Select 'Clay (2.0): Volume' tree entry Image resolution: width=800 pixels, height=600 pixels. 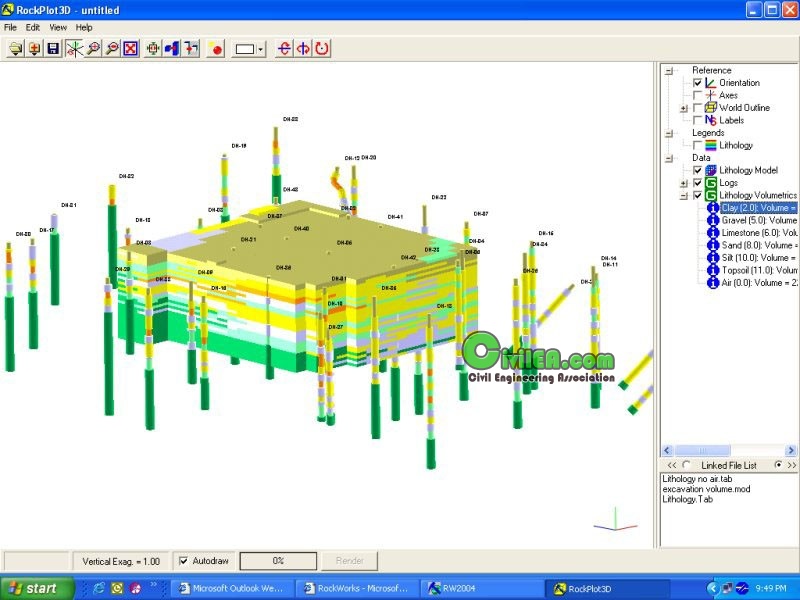pyautogui.click(x=759, y=208)
